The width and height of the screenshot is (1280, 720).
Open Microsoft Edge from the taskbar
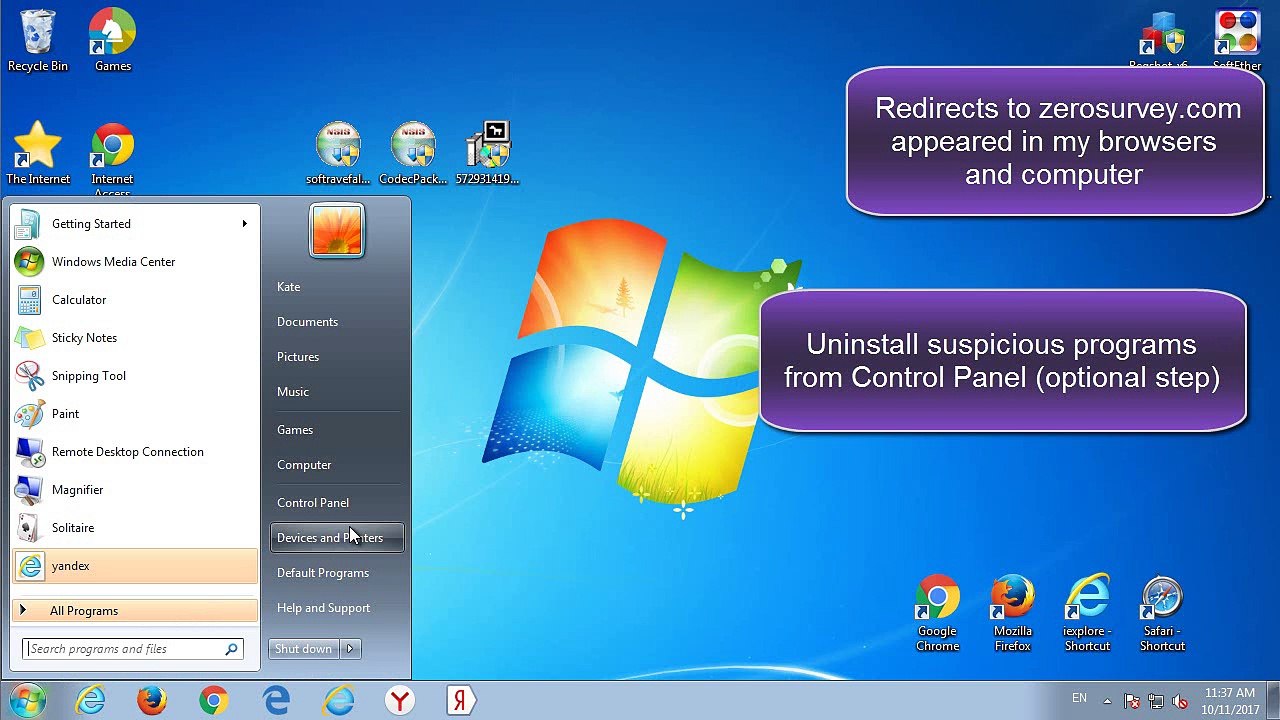(276, 700)
